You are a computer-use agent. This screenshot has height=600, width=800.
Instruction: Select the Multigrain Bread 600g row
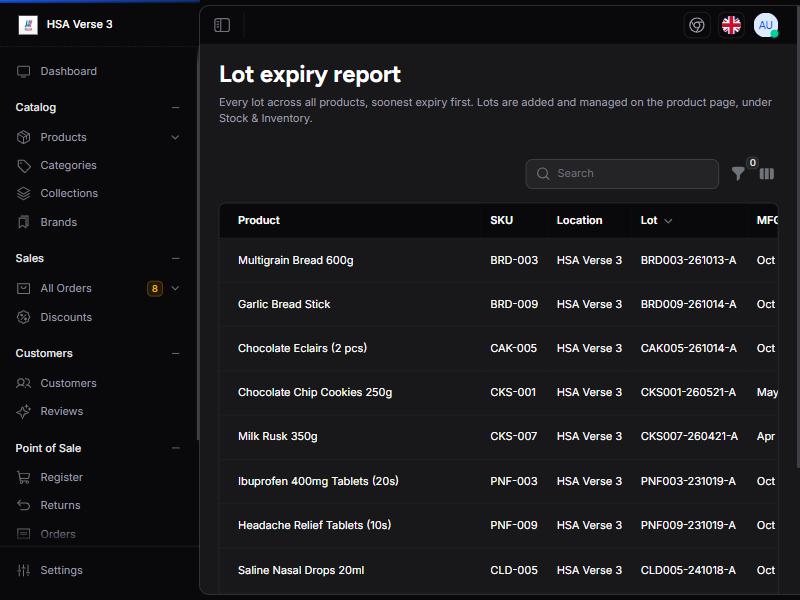[x=498, y=260]
